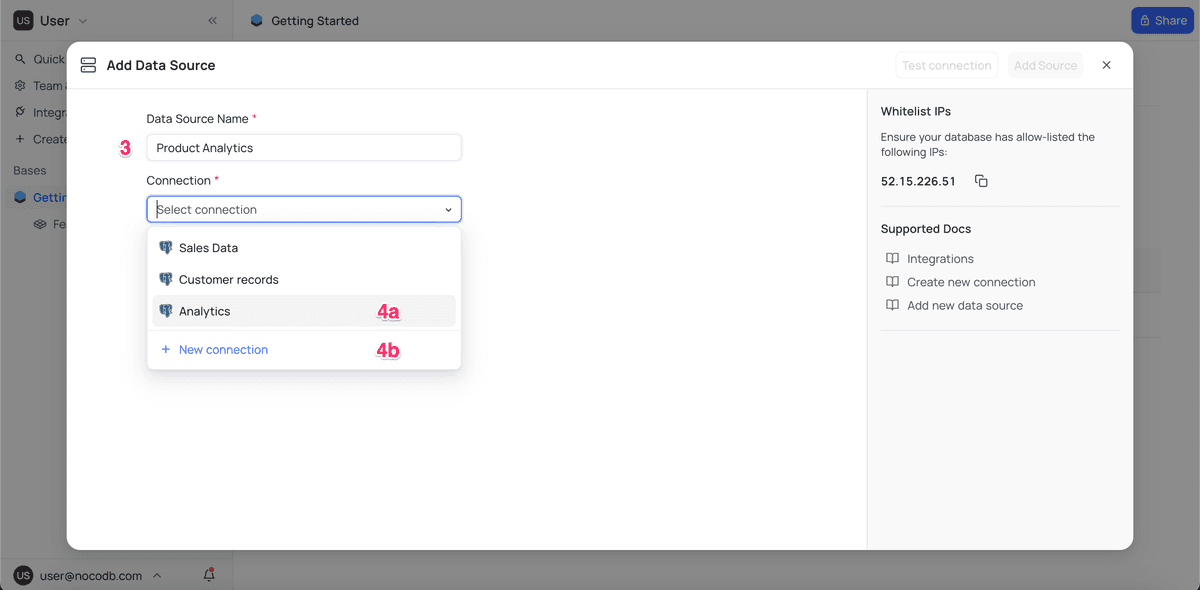Click the Getting Started base icon
Screen dimensions: 1200x590
(22, 197)
